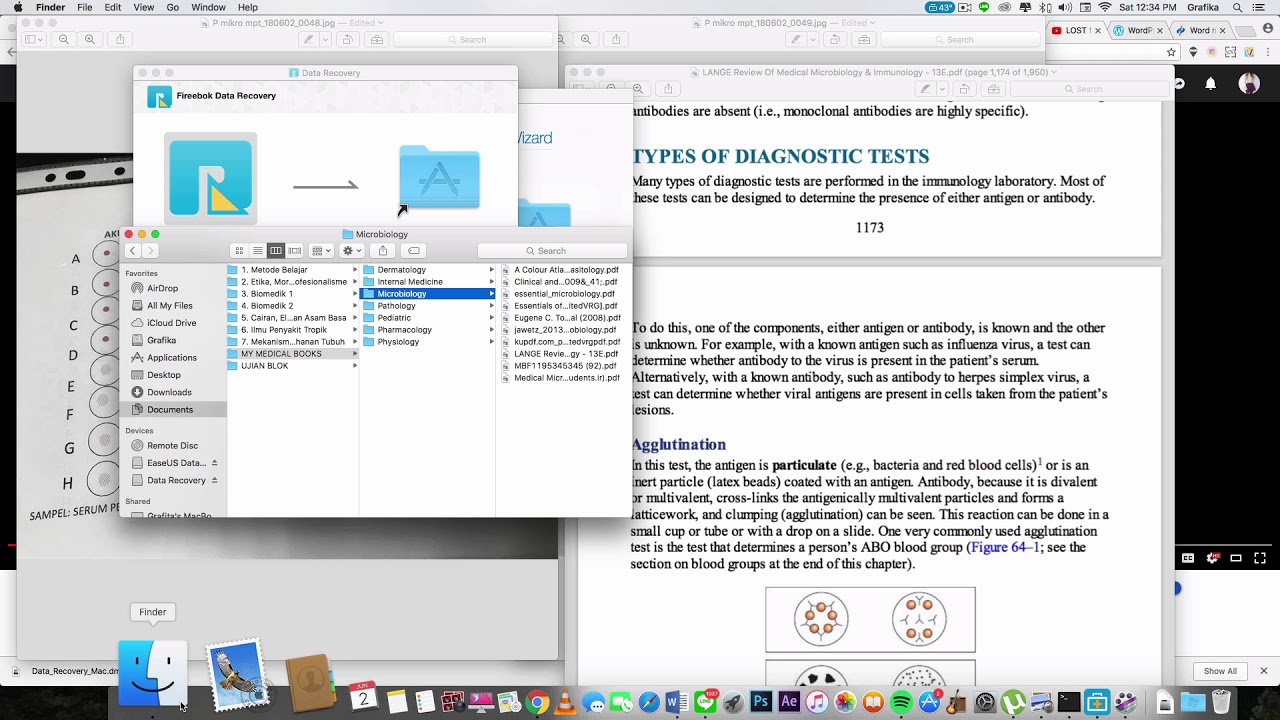Open the View menu in menu bar

pyautogui.click(x=144, y=7)
